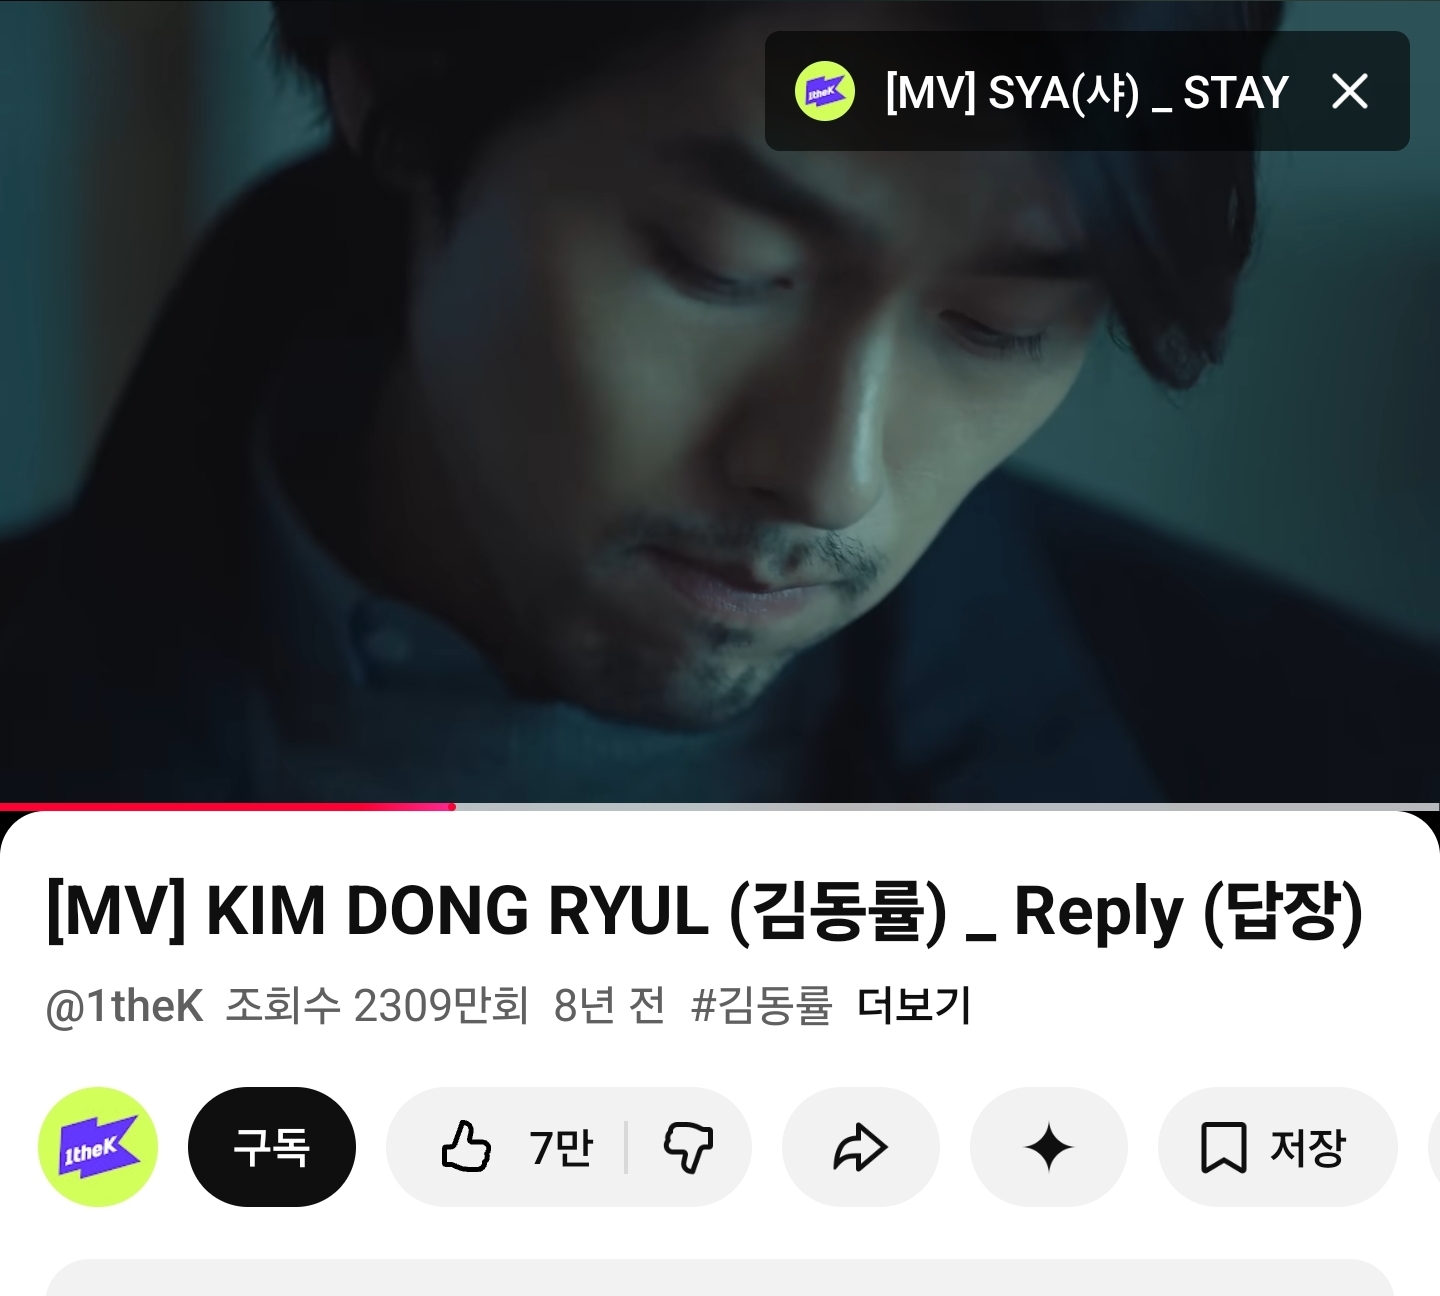The image size is (1440, 1296).
Task: Open the [MV] SYA(샤) _ STAY suggested video
Action: point(1086,92)
